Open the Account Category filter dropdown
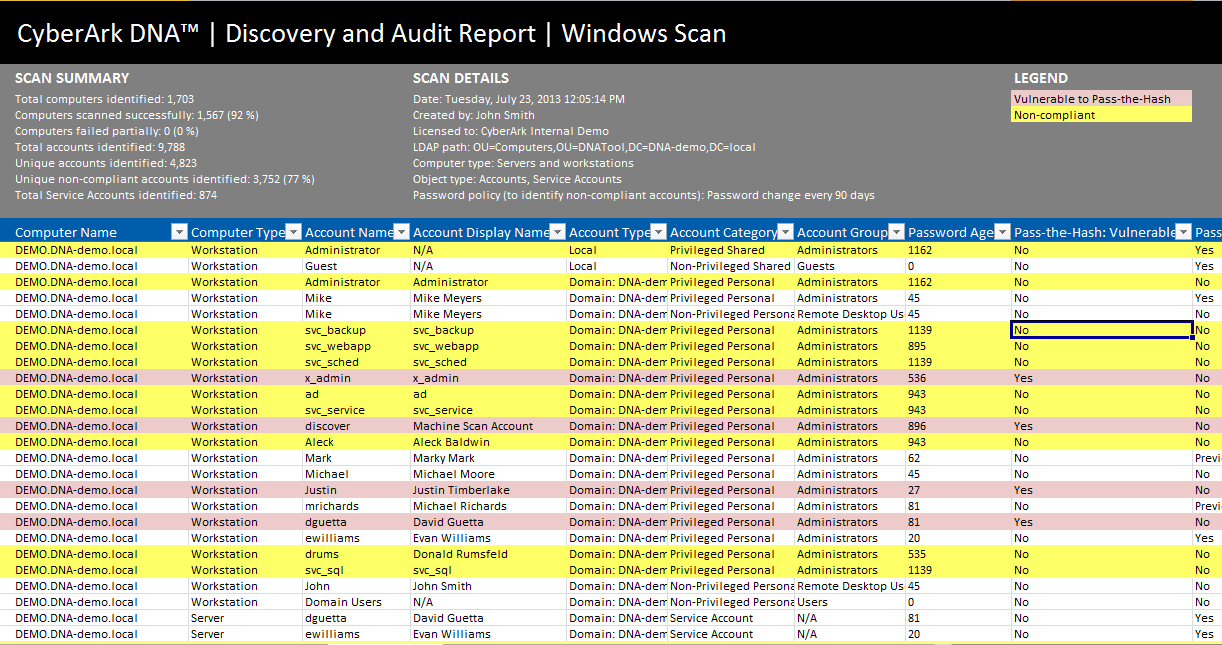 785,232
